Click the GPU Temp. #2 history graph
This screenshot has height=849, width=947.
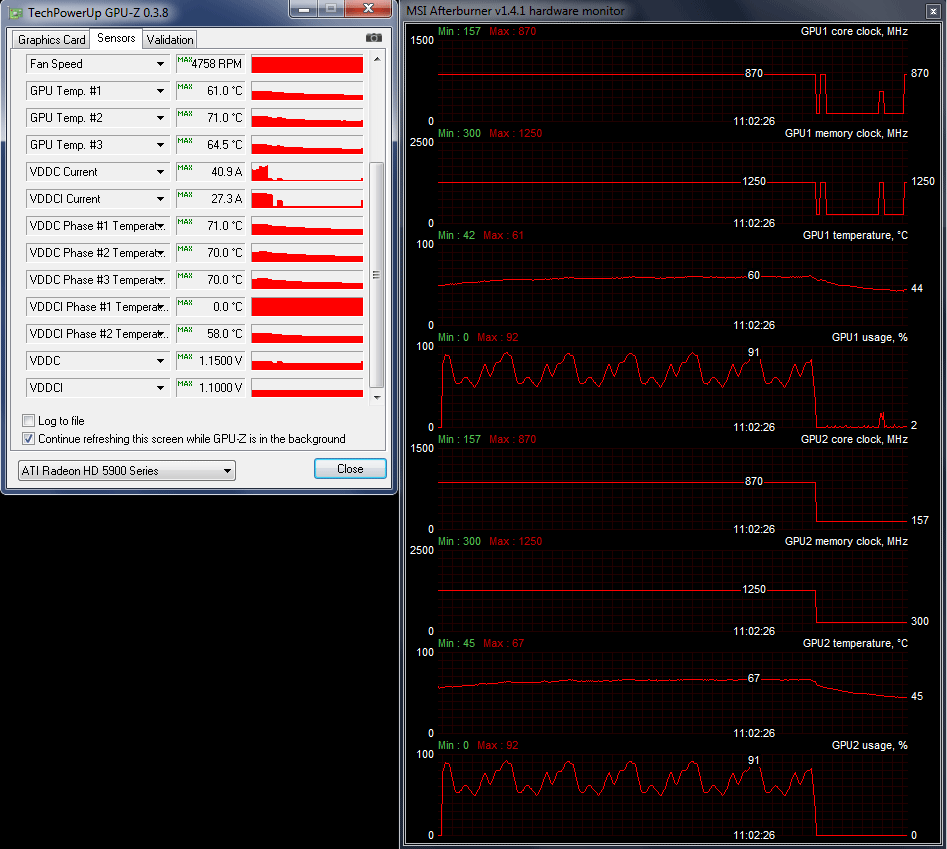(307, 118)
